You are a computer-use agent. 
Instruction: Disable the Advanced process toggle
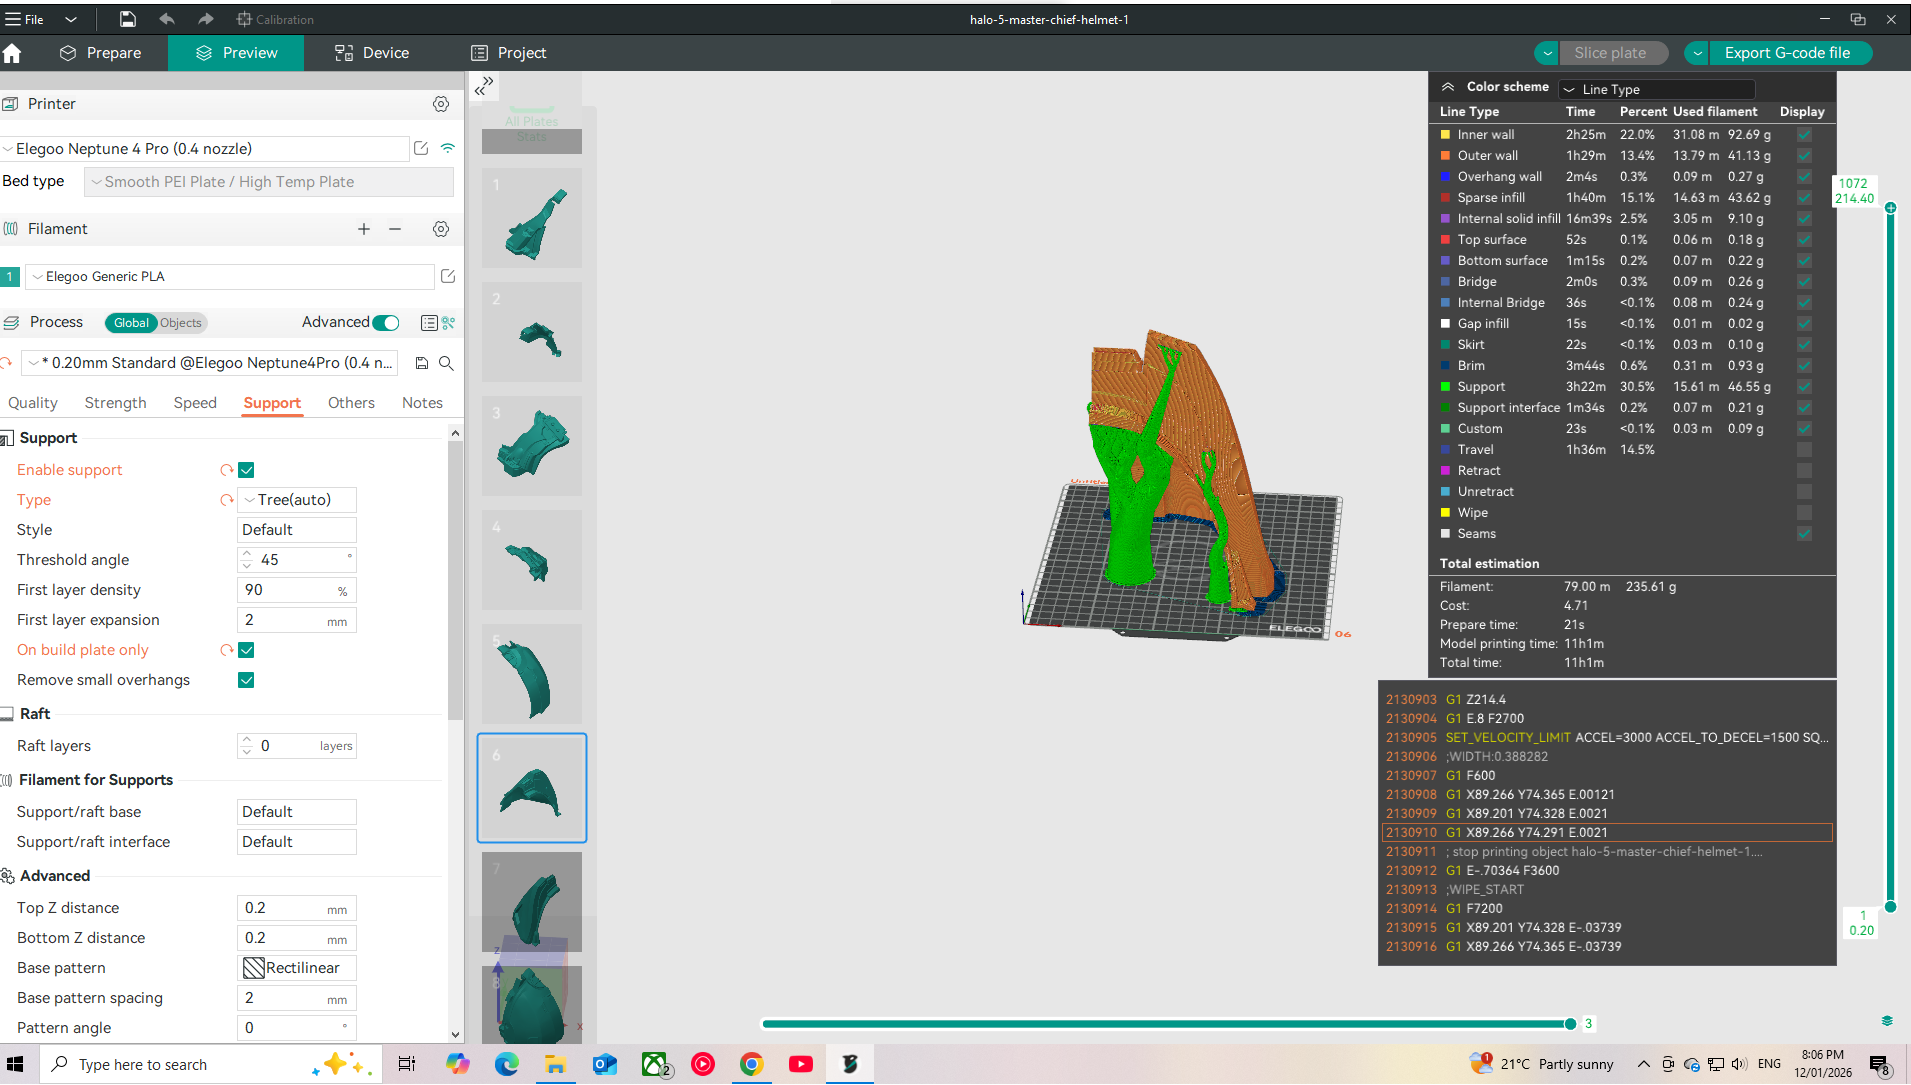[x=389, y=322]
